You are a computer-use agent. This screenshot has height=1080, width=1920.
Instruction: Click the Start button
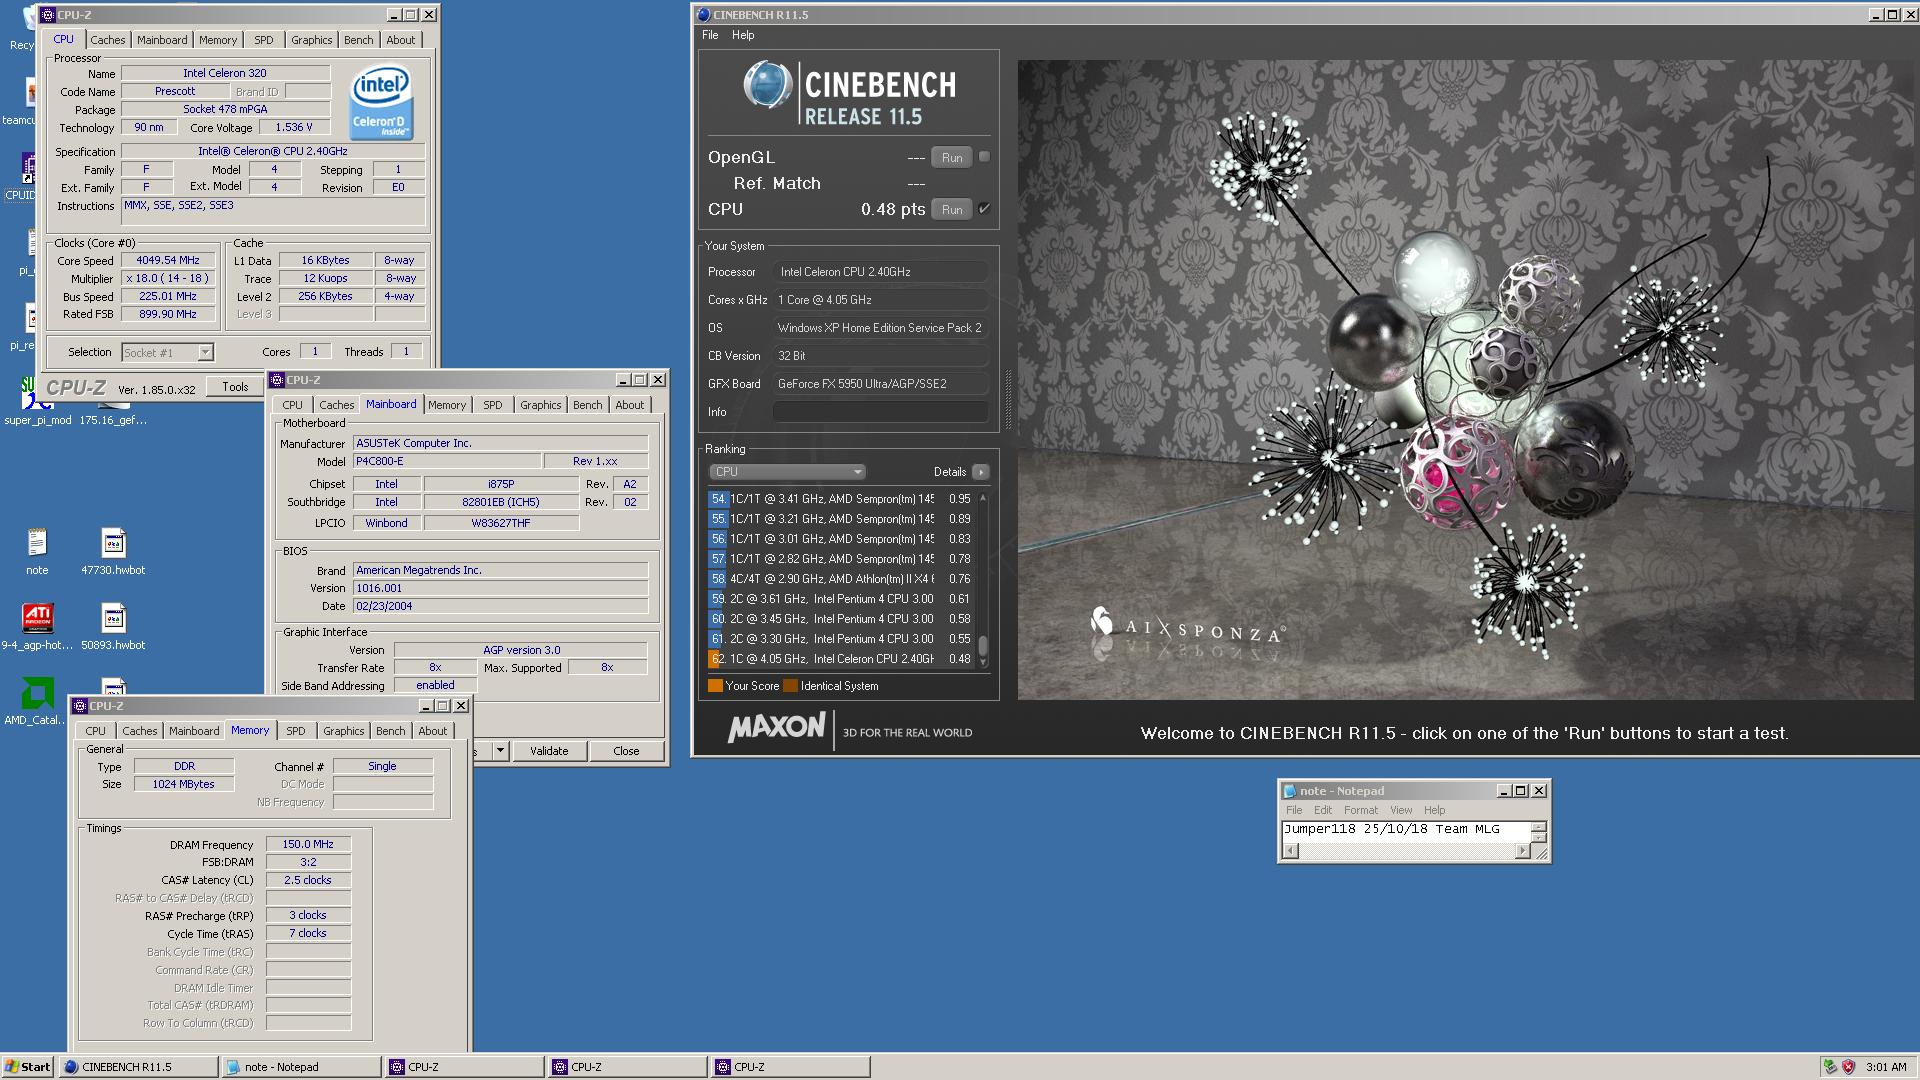pyautogui.click(x=28, y=1067)
